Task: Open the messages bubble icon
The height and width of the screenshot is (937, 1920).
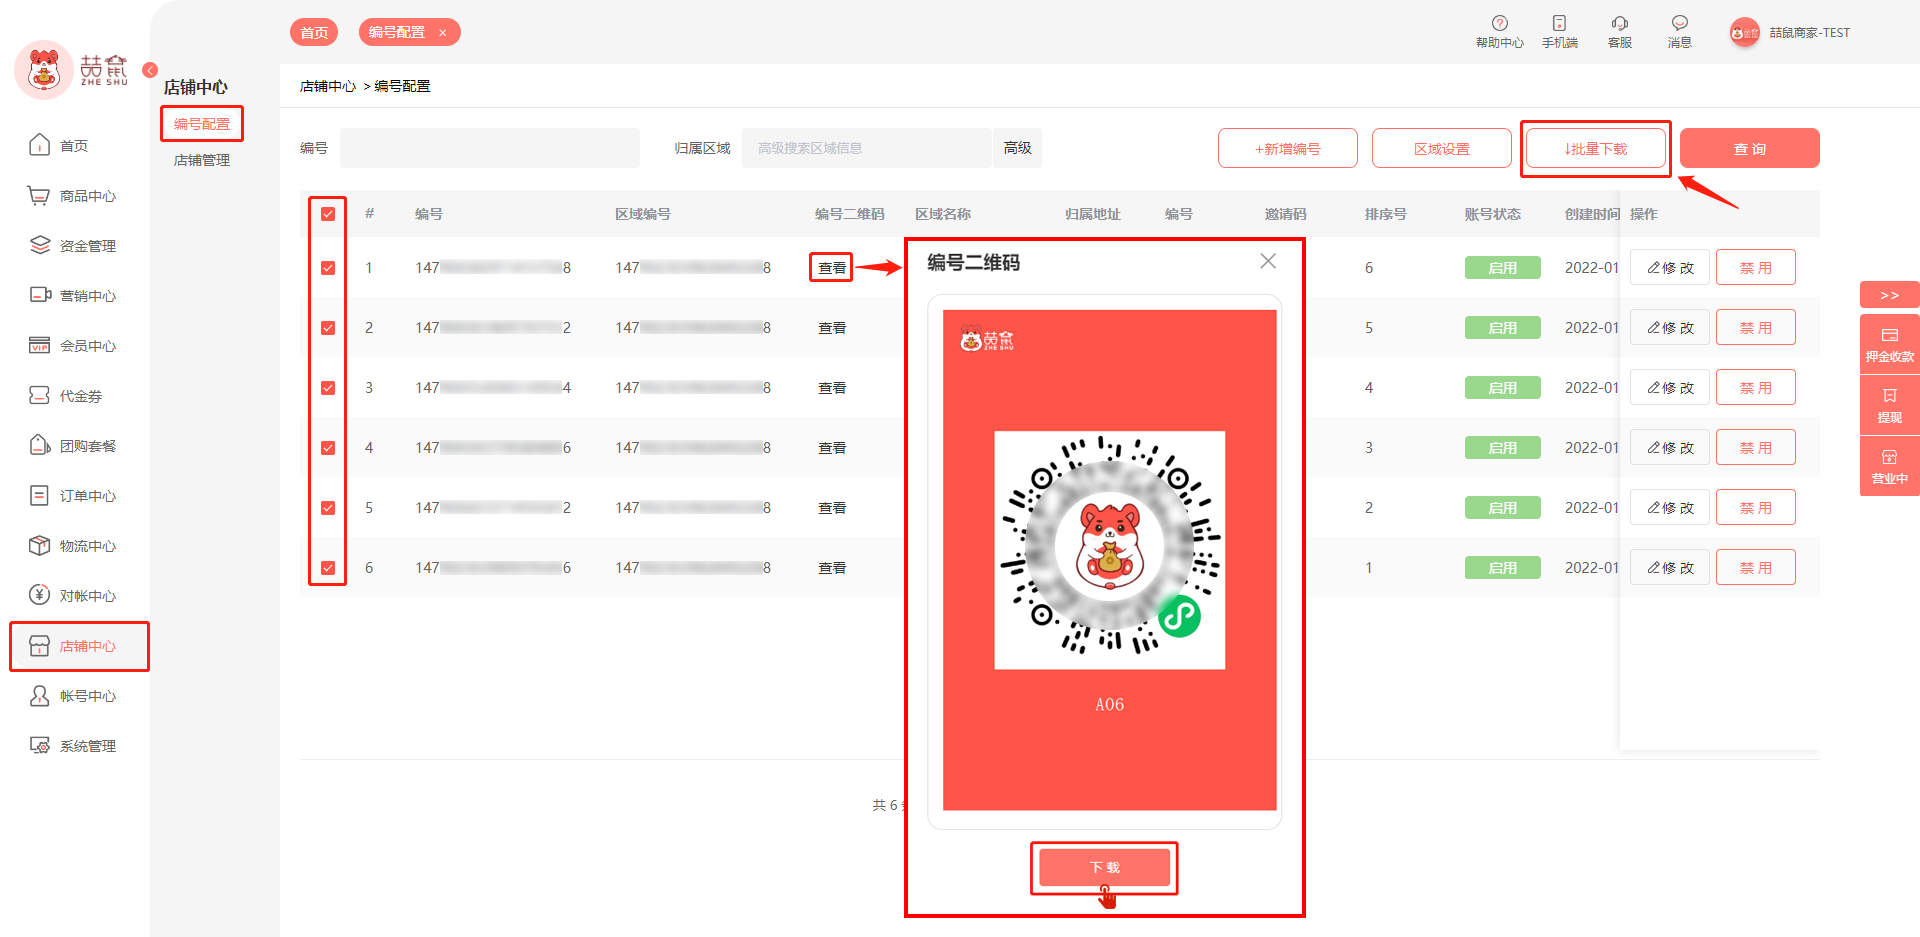Action: click(x=1679, y=23)
